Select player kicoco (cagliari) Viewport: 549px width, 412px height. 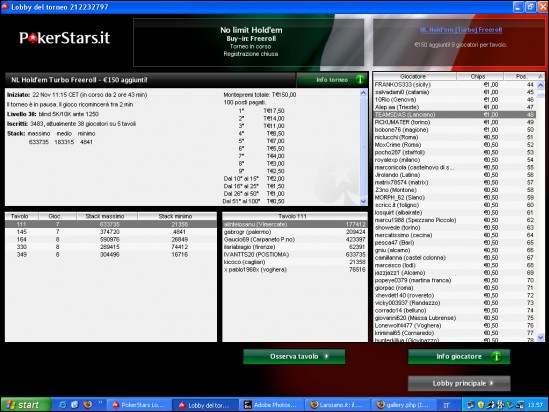295,262
